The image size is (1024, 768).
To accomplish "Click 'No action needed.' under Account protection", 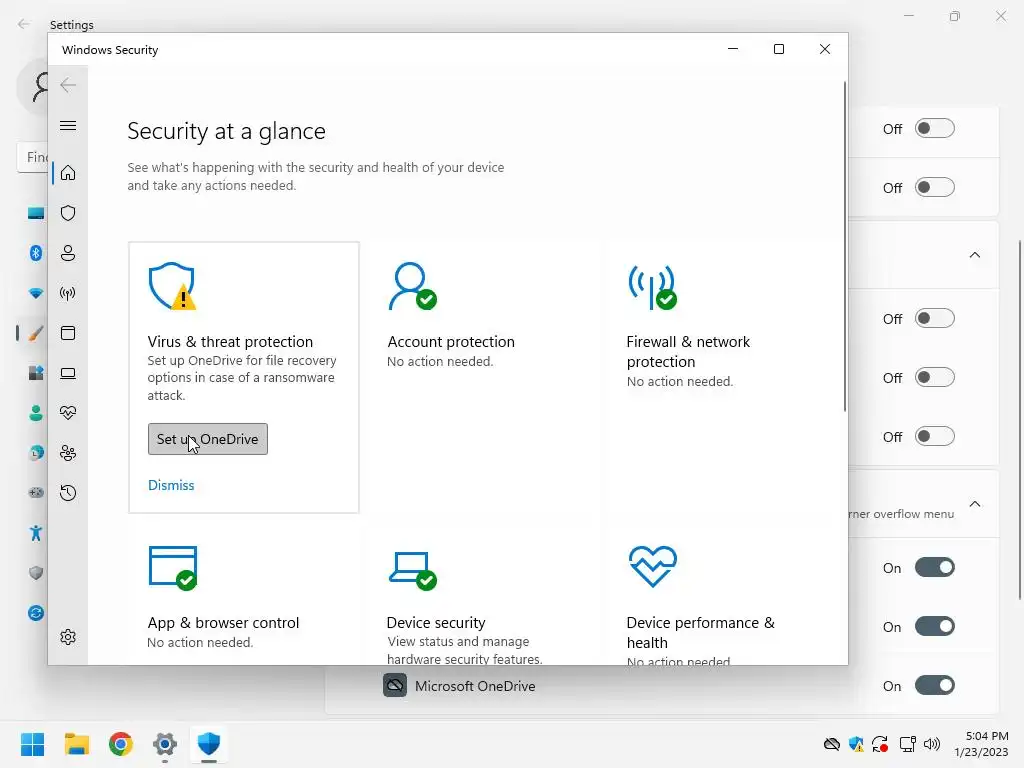I will tap(440, 361).
